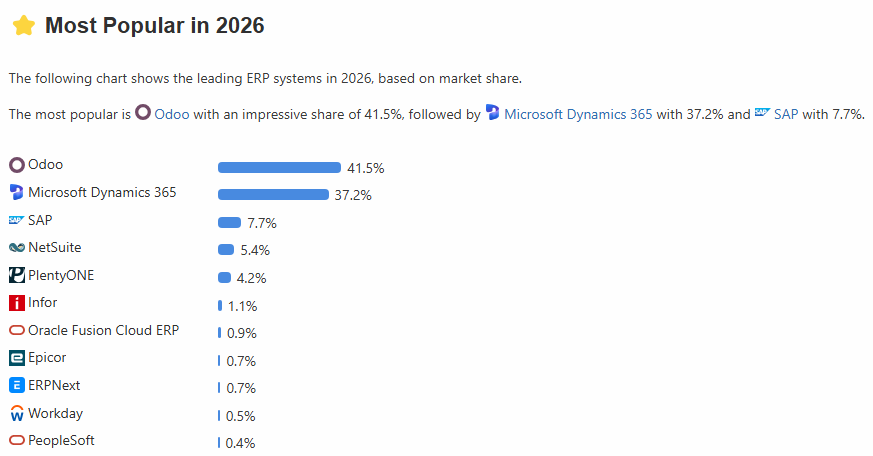Screen dimensions: 873x456
Task: Click the PlentyONE 4.2% bar
Action: point(224,277)
